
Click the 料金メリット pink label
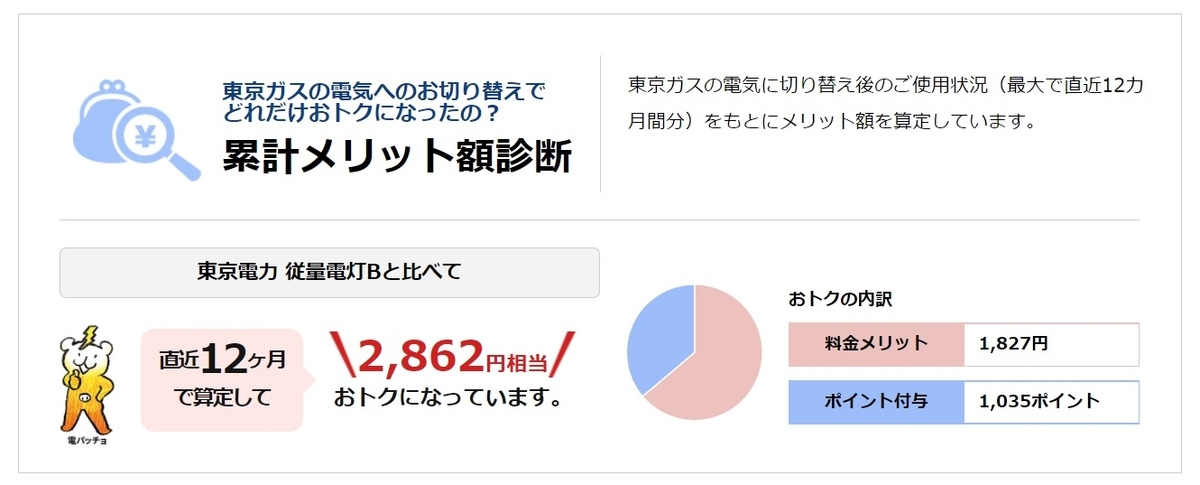[x=876, y=344]
